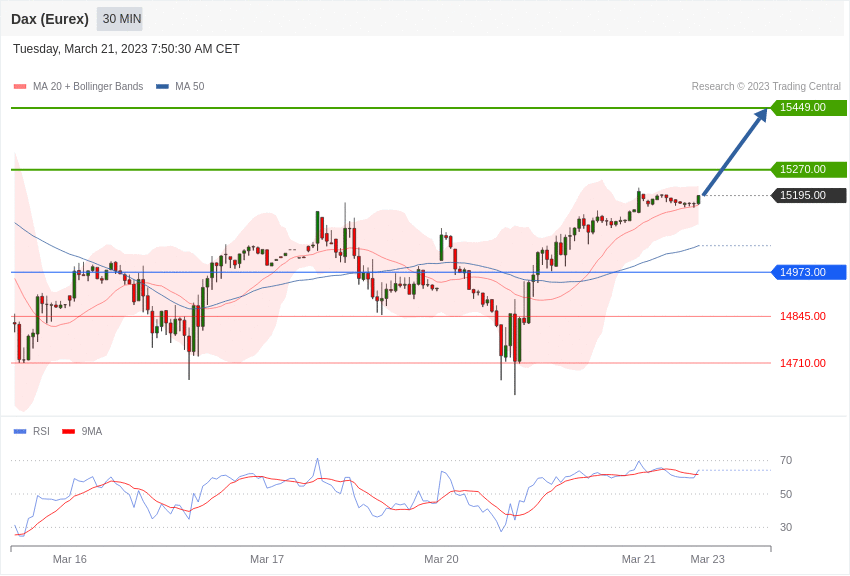Click the 14710.00 red support label
This screenshot has width=850, height=576.
(x=803, y=363)
